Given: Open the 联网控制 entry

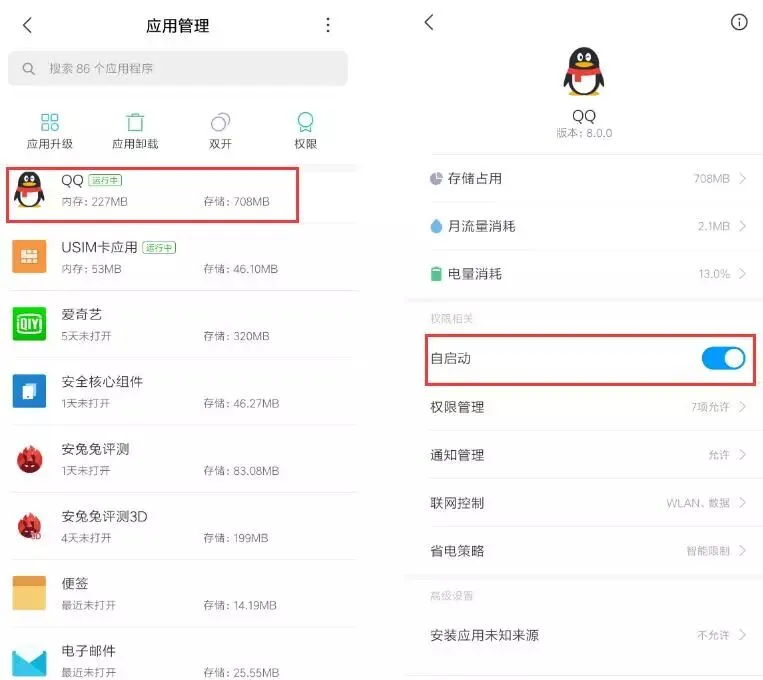Looking at the screenshot, I should point(588,503).
